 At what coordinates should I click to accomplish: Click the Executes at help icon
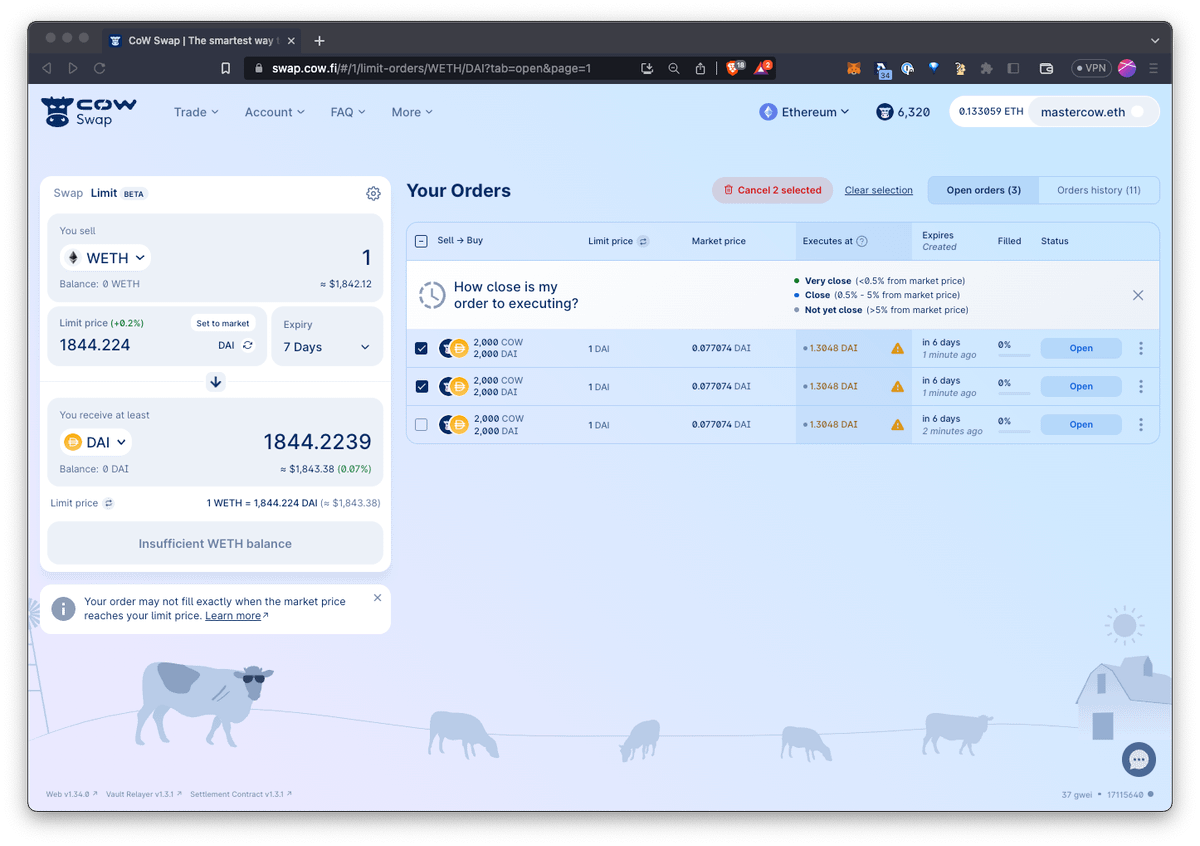tap(861, 241)
